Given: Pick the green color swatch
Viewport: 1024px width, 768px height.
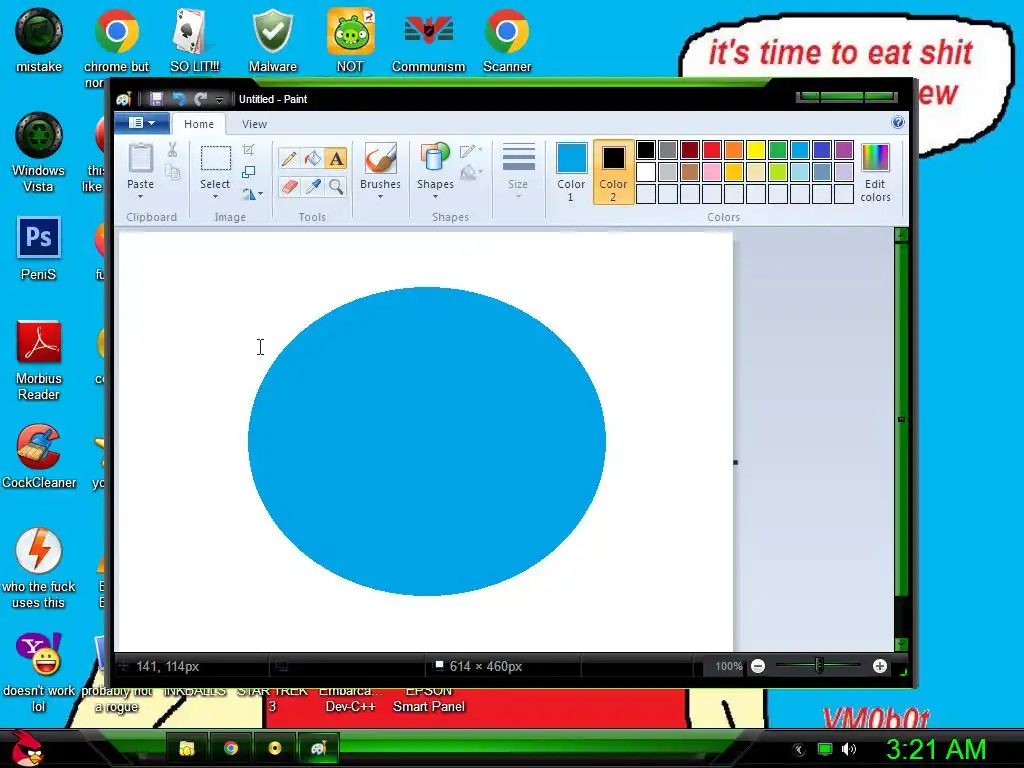Looking at the screenshot, I should (x=778, y=150).
